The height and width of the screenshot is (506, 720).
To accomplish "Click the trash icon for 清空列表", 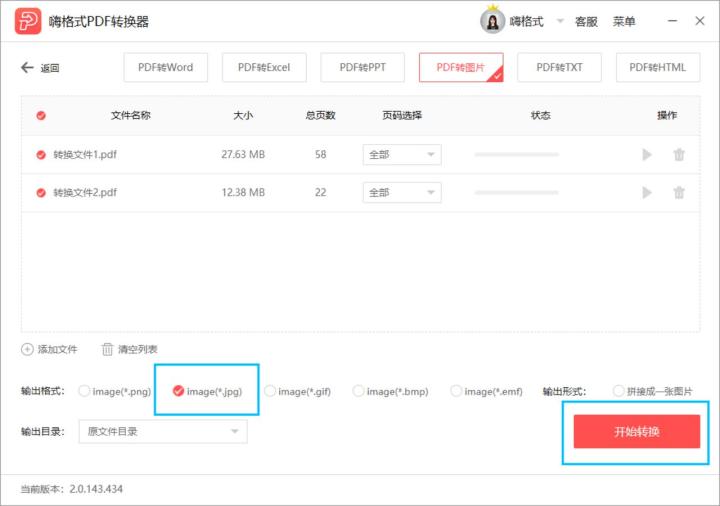I will [x=107, y=349].
